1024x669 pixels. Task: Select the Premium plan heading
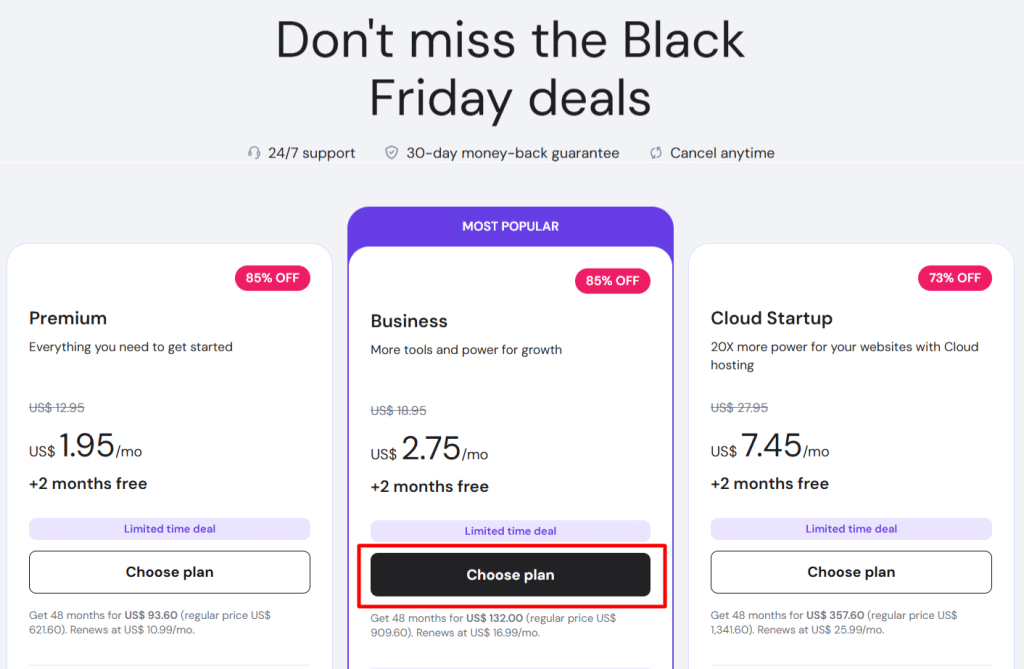tap(68, 318)
